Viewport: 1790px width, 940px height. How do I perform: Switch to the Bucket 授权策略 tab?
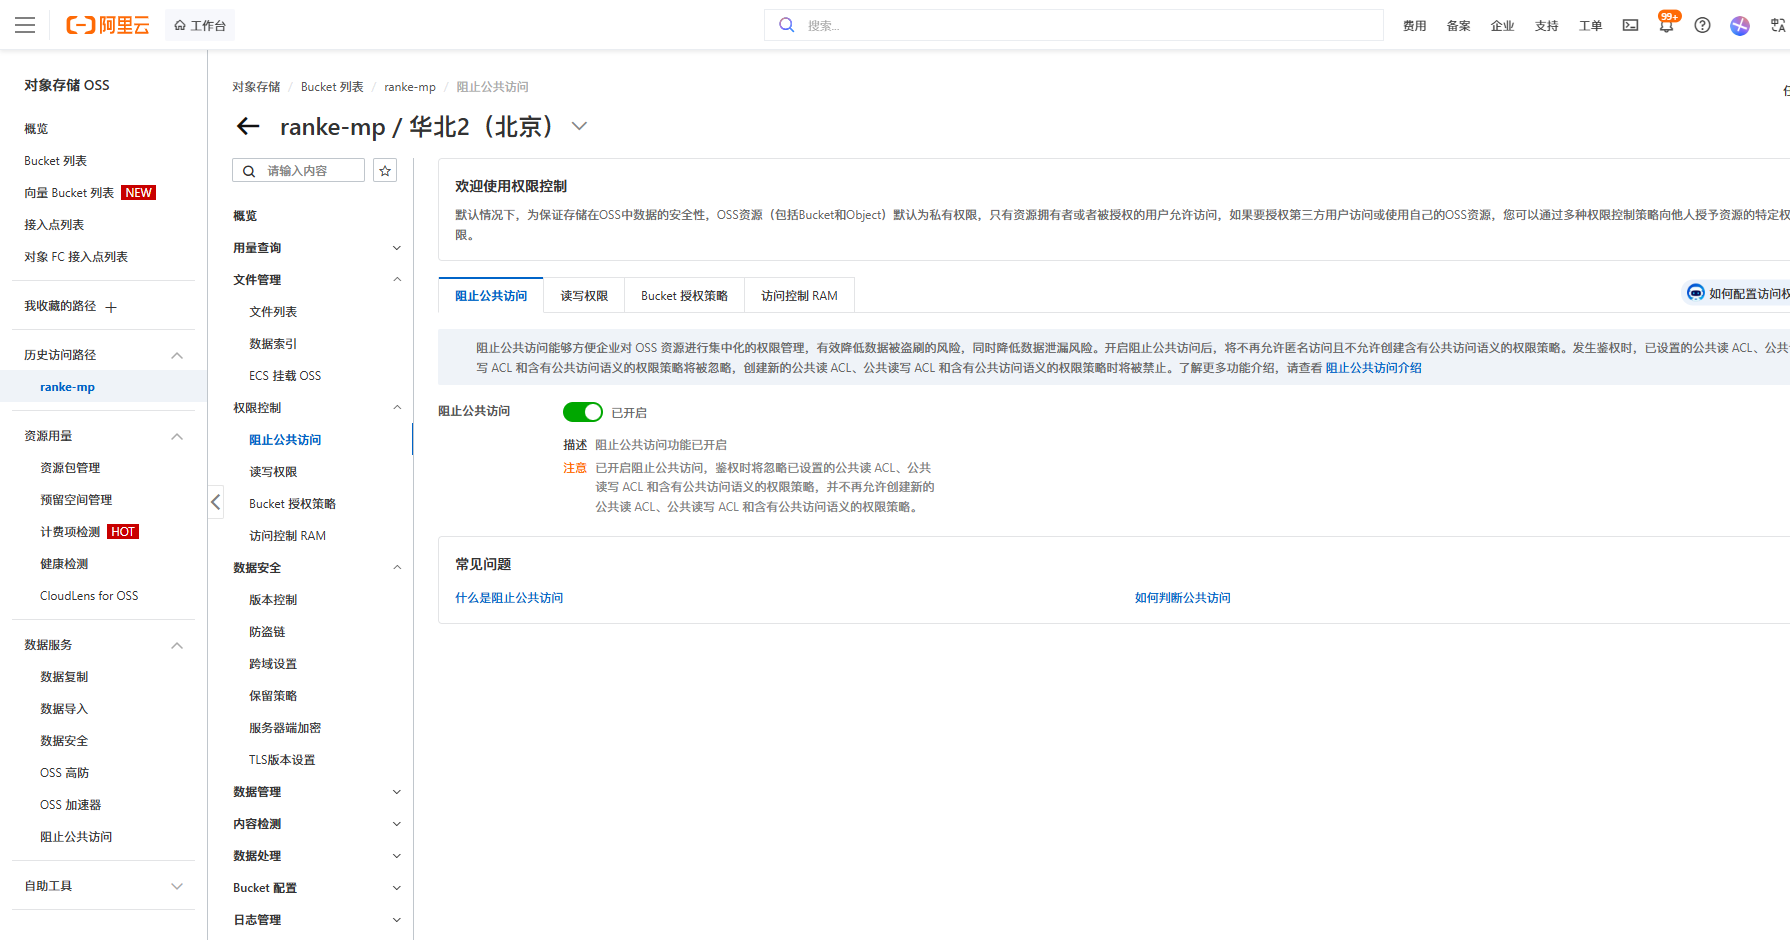[x=685, y=296]
